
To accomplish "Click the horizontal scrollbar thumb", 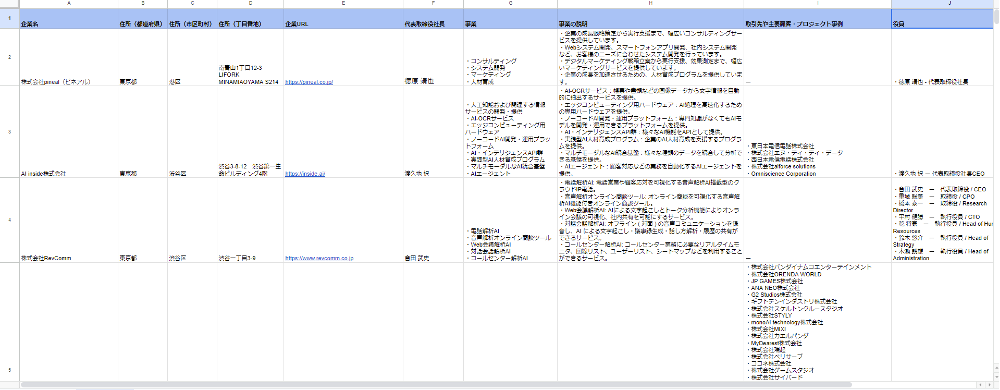I will click(436, 385).
